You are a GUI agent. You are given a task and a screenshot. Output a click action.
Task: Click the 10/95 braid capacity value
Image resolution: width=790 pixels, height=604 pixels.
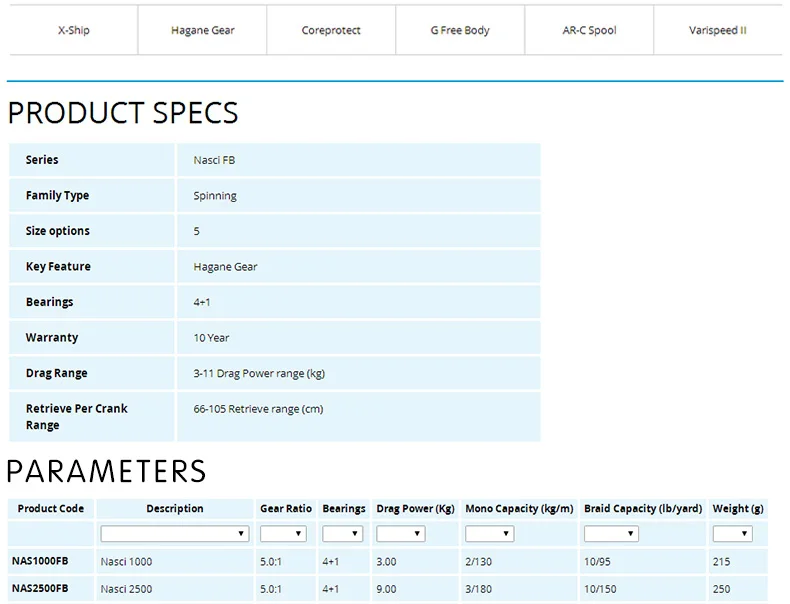tap(597, 562)
